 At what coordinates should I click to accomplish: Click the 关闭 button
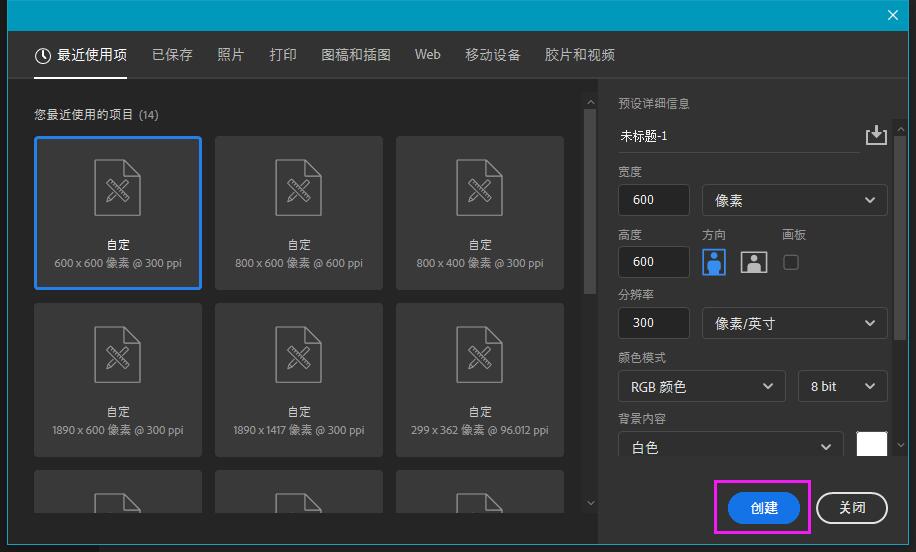pos(852,508)
